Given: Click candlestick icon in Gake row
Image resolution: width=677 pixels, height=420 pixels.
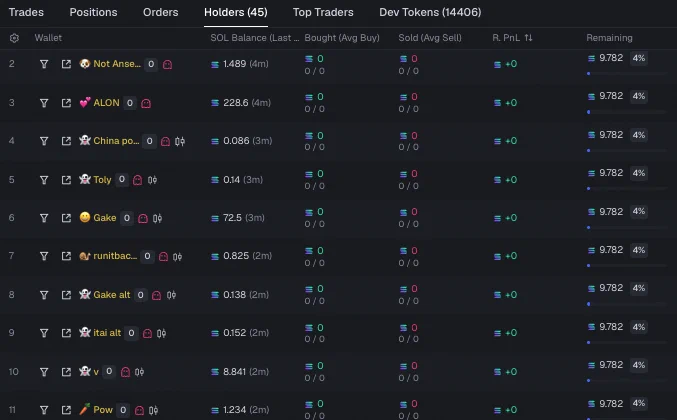Looking at the screenshot, I should [x=158, y=218].
